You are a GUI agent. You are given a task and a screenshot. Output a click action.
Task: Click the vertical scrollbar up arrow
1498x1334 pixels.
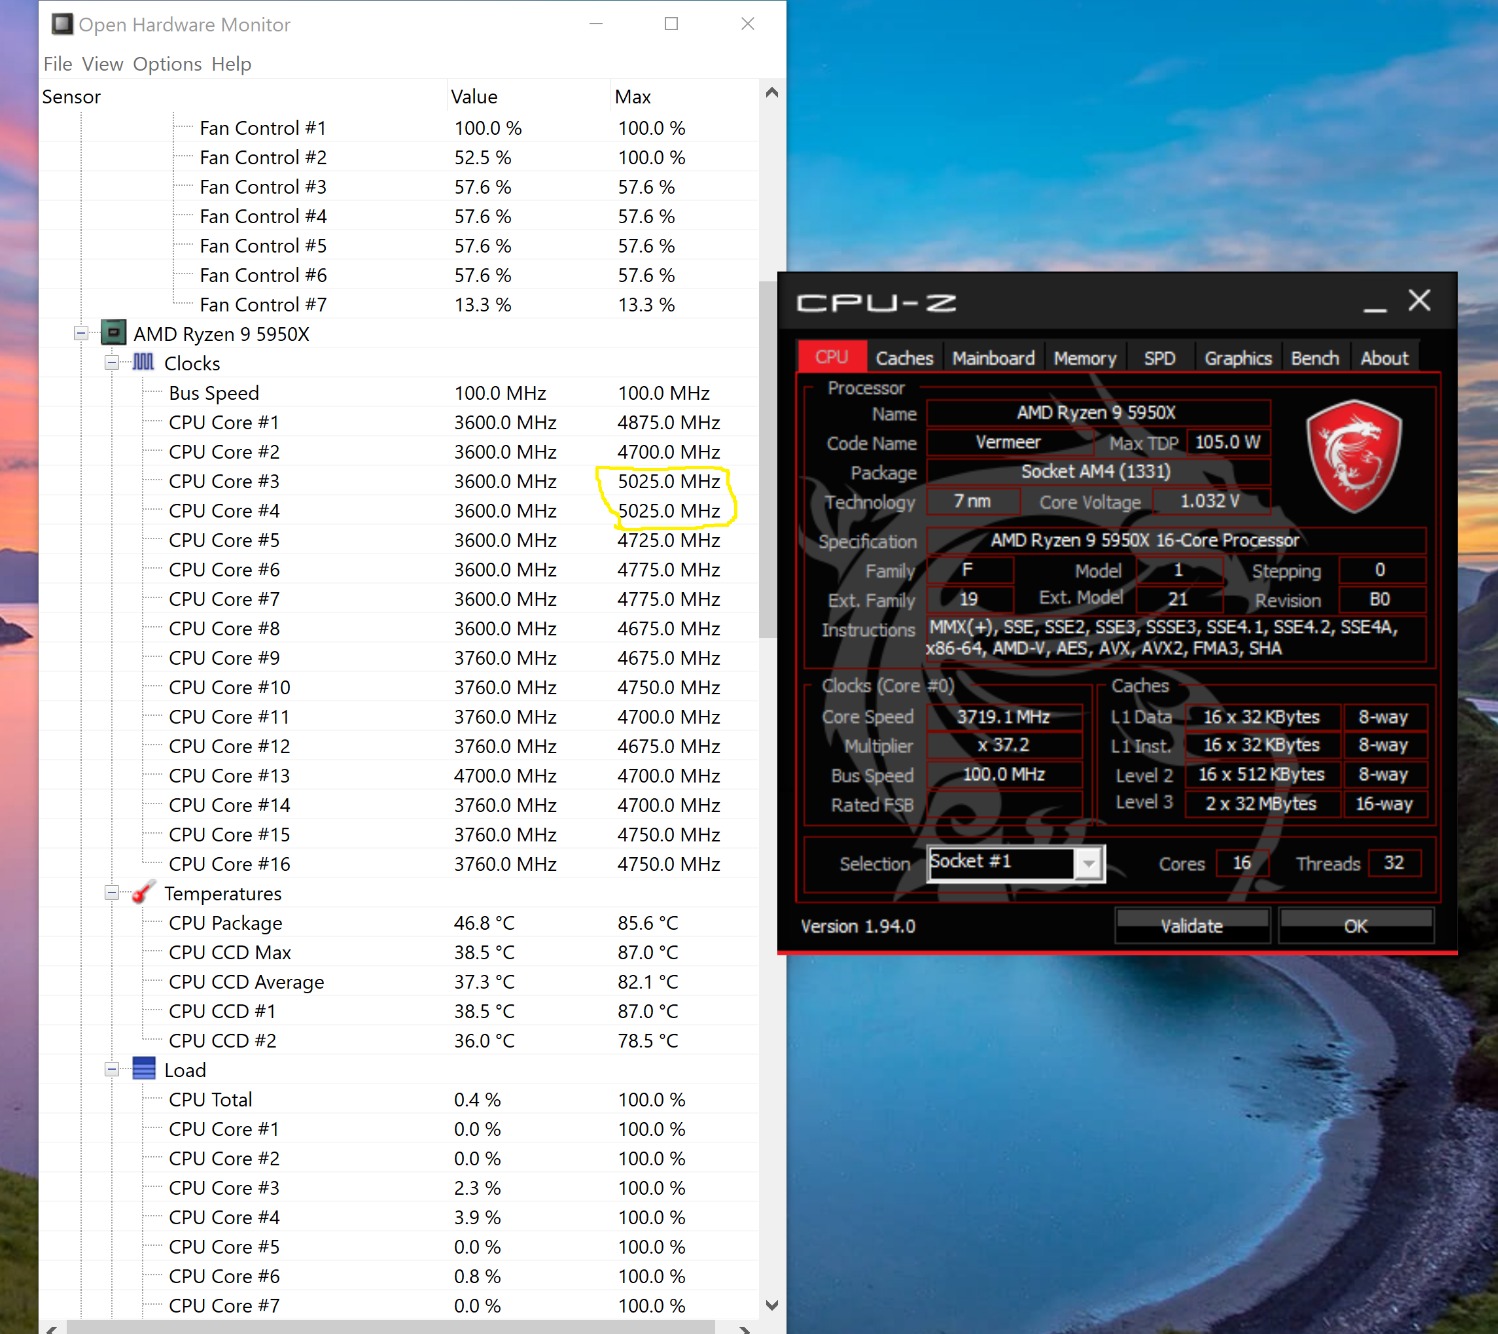[771, 93]
